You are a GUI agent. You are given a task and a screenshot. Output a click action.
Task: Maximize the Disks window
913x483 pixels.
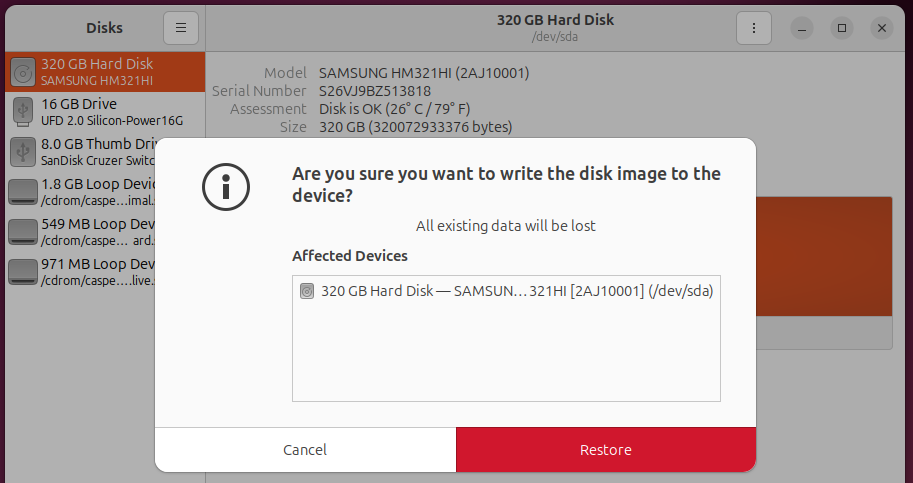842,28
